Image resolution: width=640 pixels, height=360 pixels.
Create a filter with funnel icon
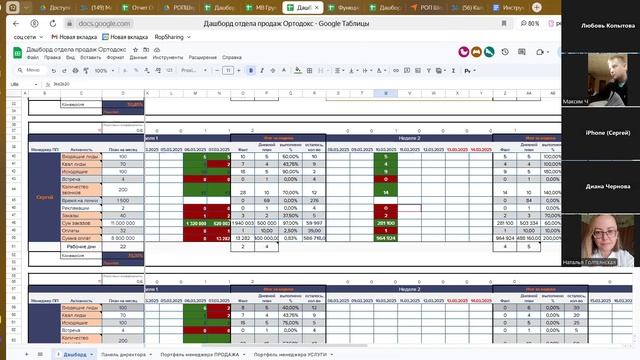[x=429, y=71]
